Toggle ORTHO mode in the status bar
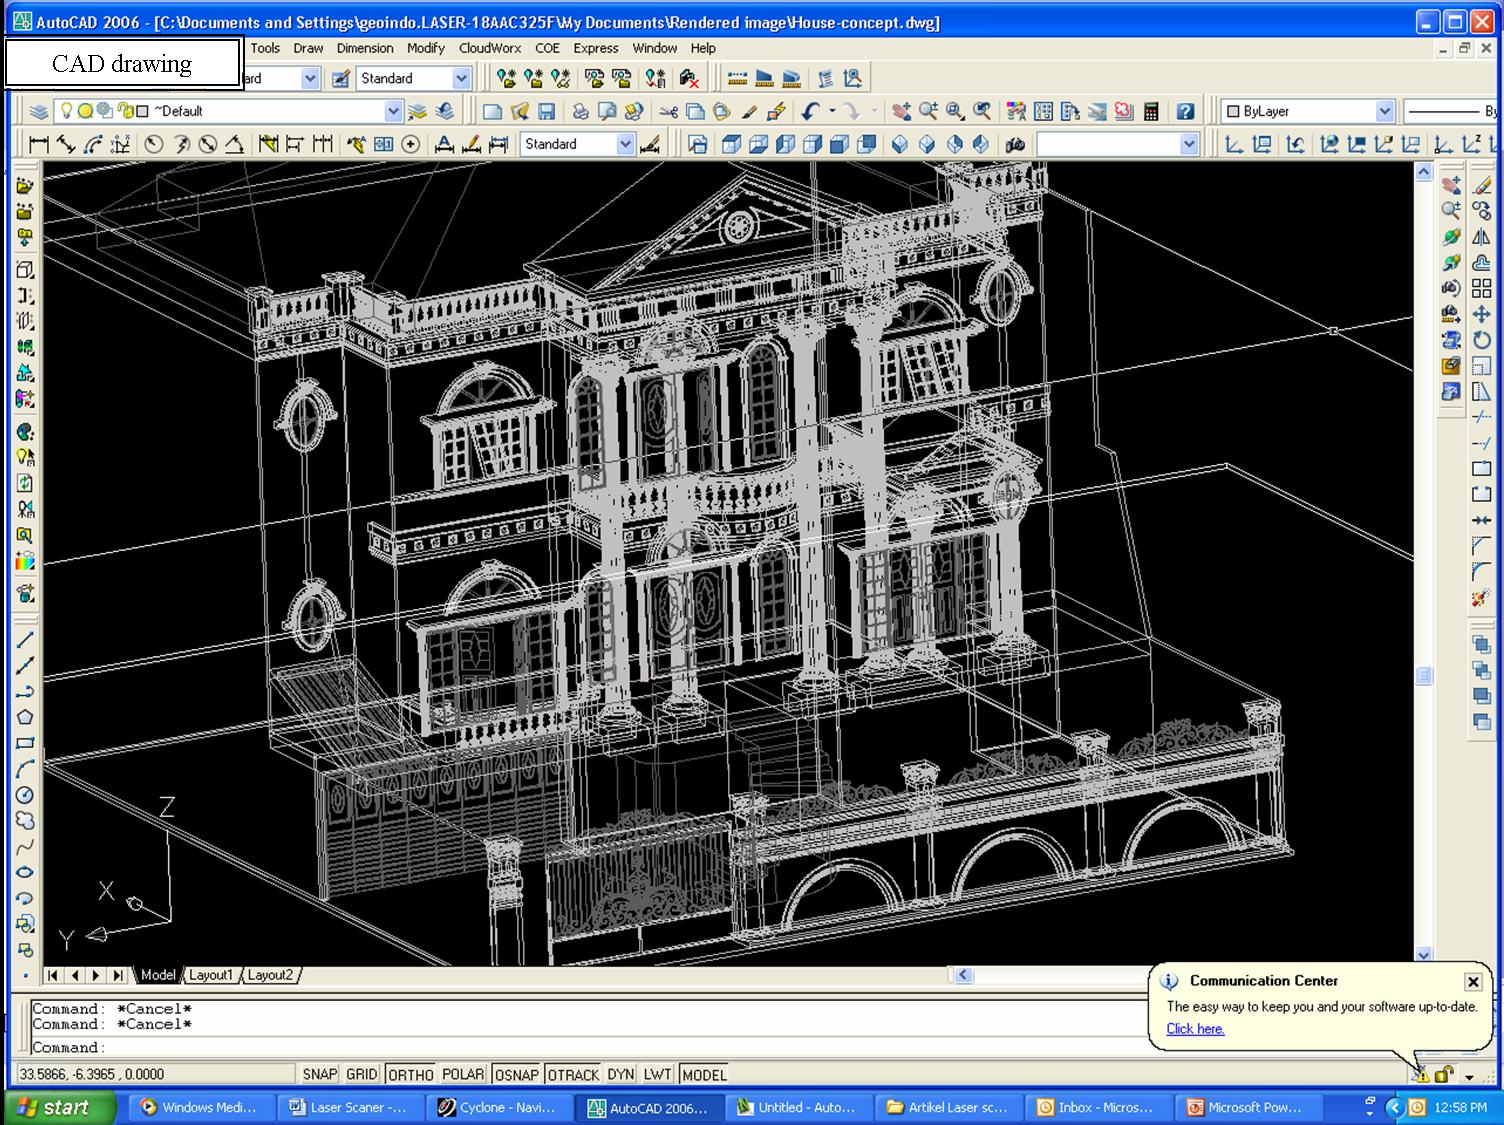The image size is (1504, 1125). coord(410,1074)
